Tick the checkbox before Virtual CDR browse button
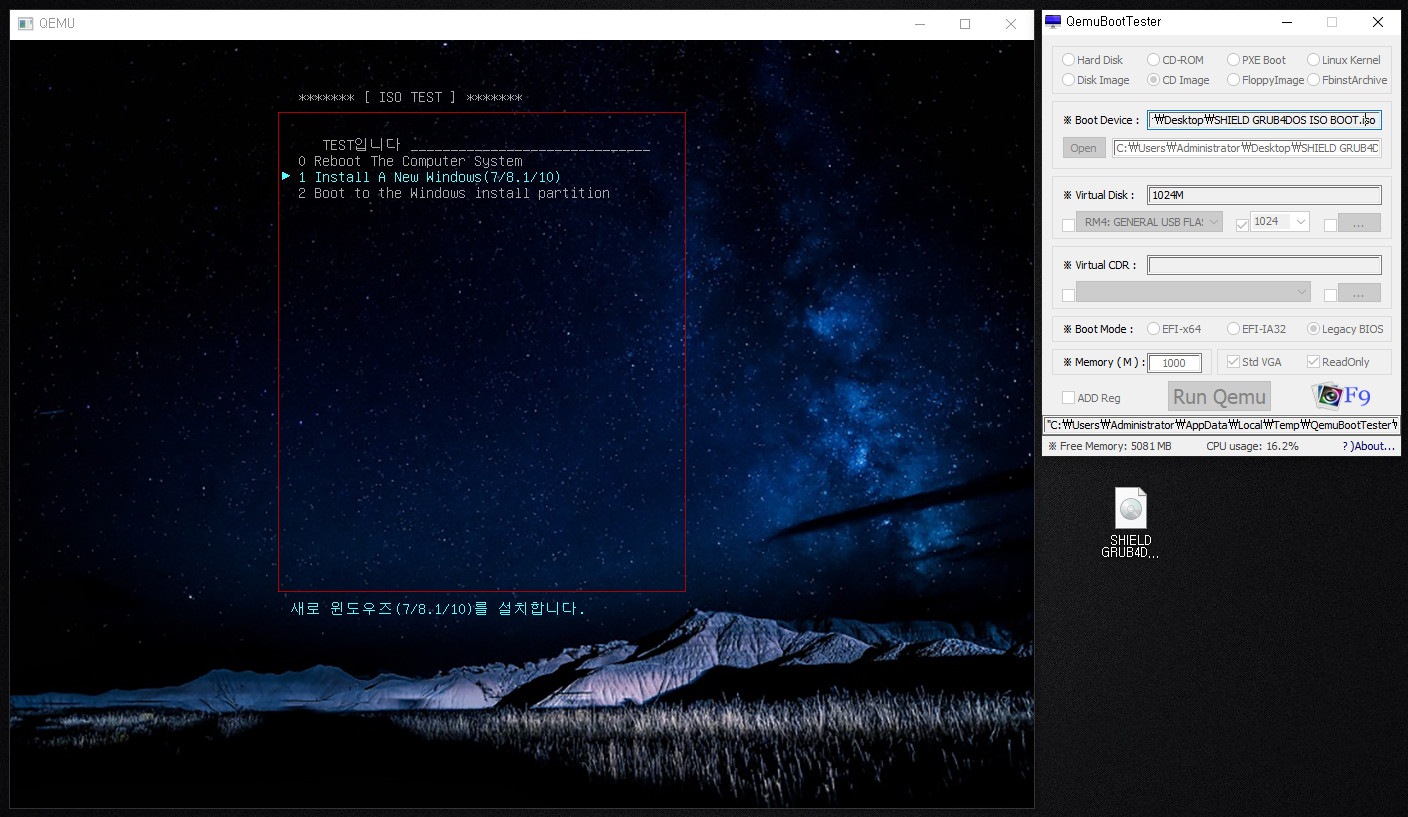 coord(1330,295)
